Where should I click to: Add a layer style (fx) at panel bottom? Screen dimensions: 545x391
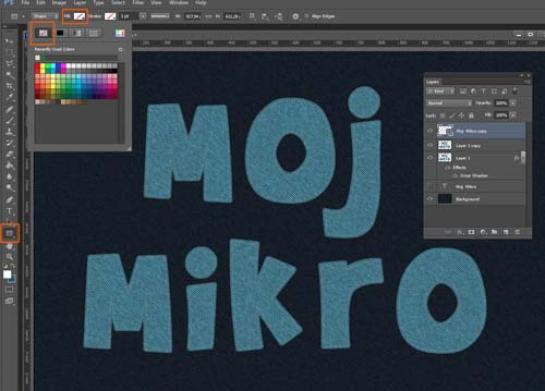point(460,232)
